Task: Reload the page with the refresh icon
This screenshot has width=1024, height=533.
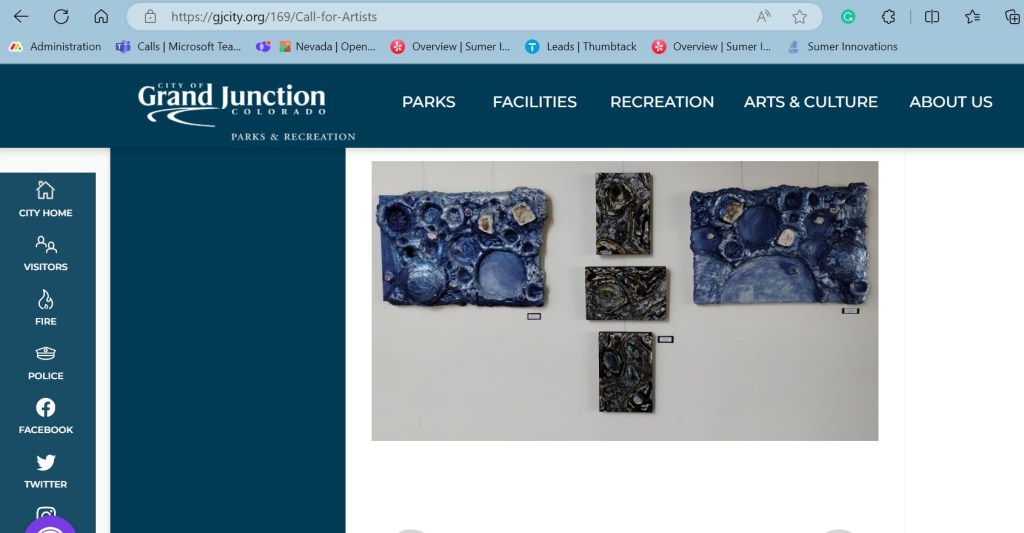Action: [61, 16]
